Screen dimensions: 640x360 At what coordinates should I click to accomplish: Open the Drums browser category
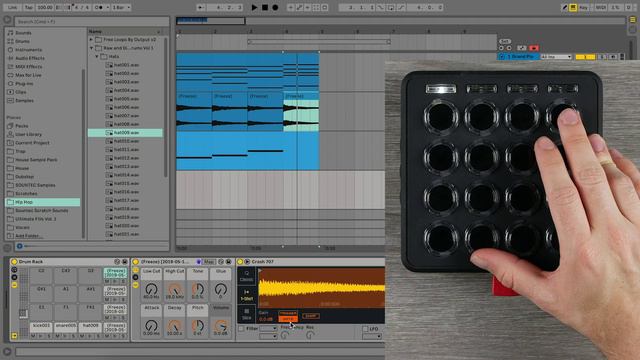pyautogui.click(x=22, y=41)
